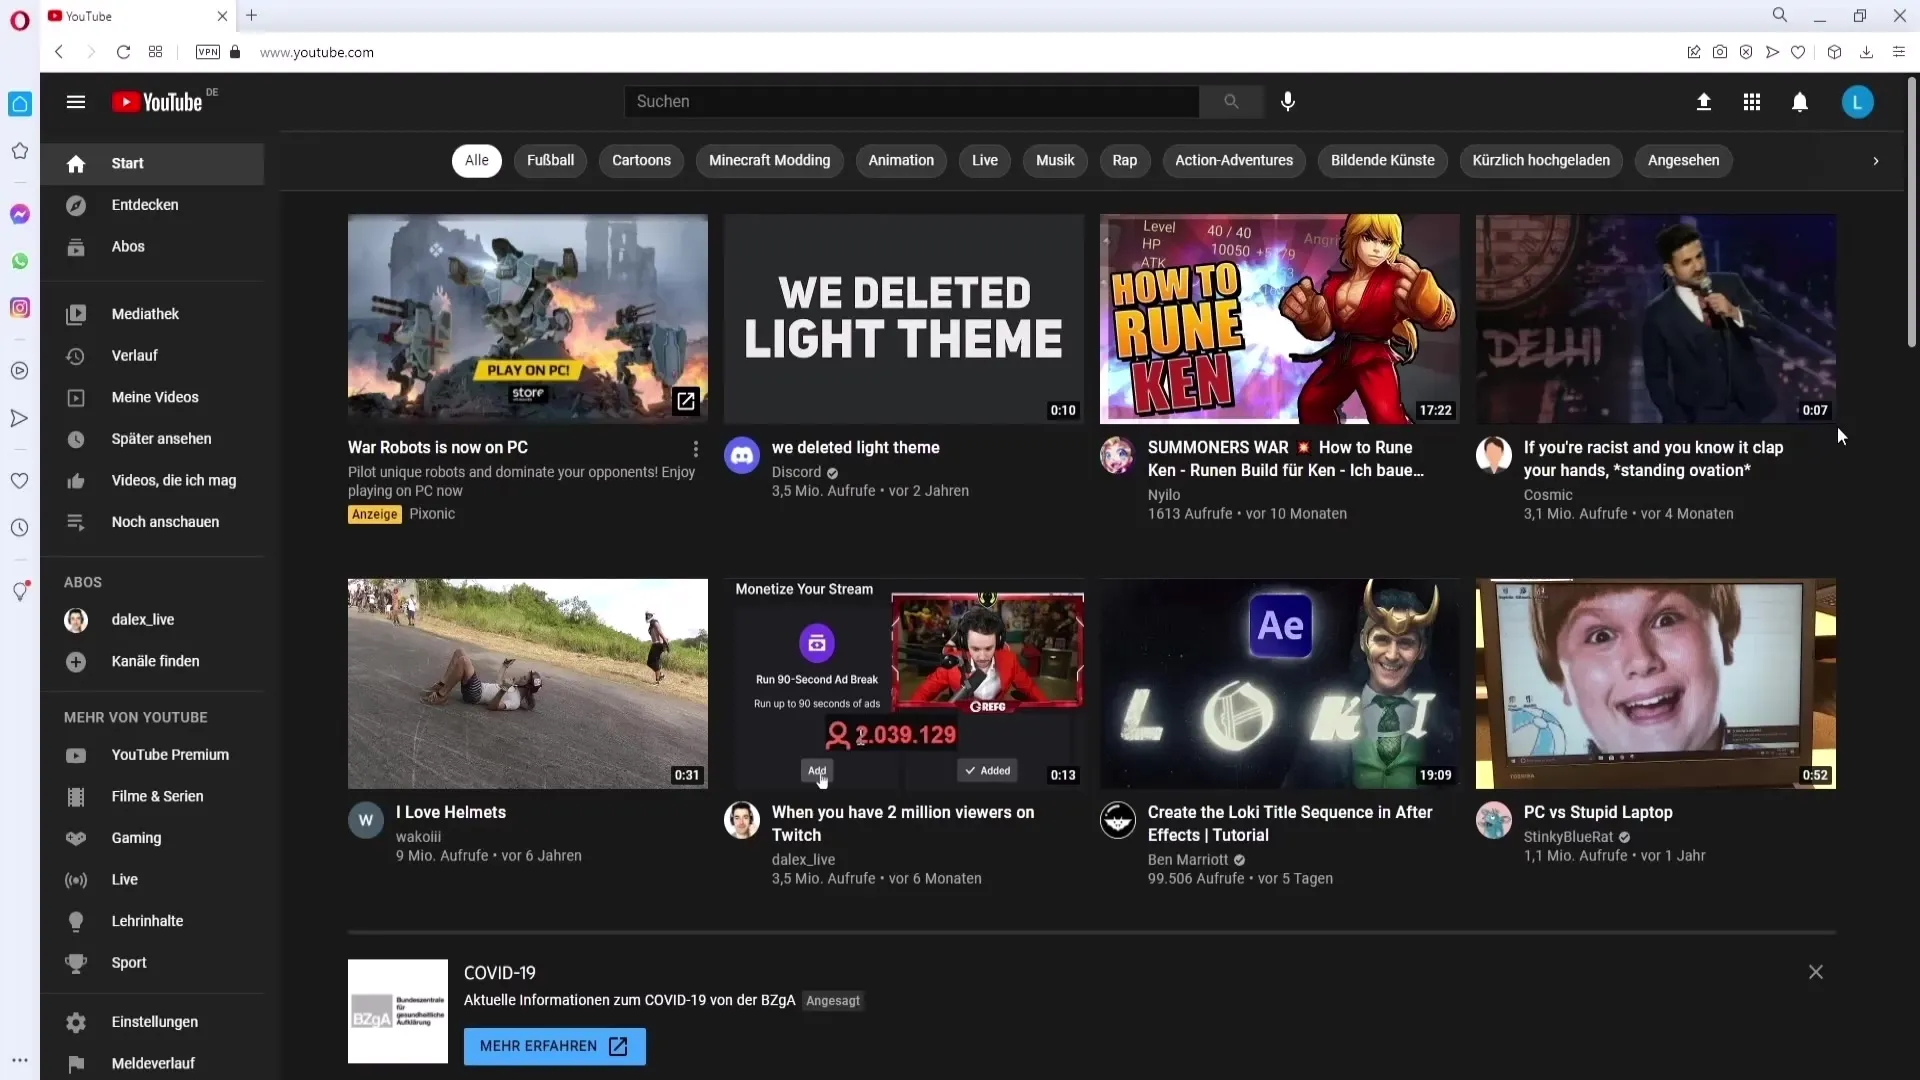Open the YouTube hamburger guide menu

(76, 102)
